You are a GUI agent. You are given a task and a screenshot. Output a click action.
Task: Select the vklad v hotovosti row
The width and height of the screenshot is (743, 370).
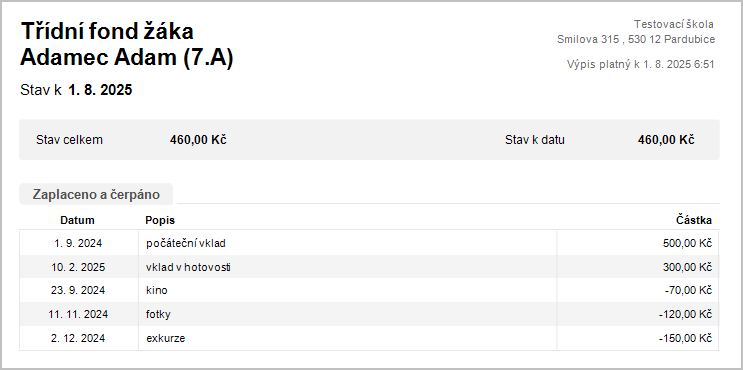click(x=370, y=267)
